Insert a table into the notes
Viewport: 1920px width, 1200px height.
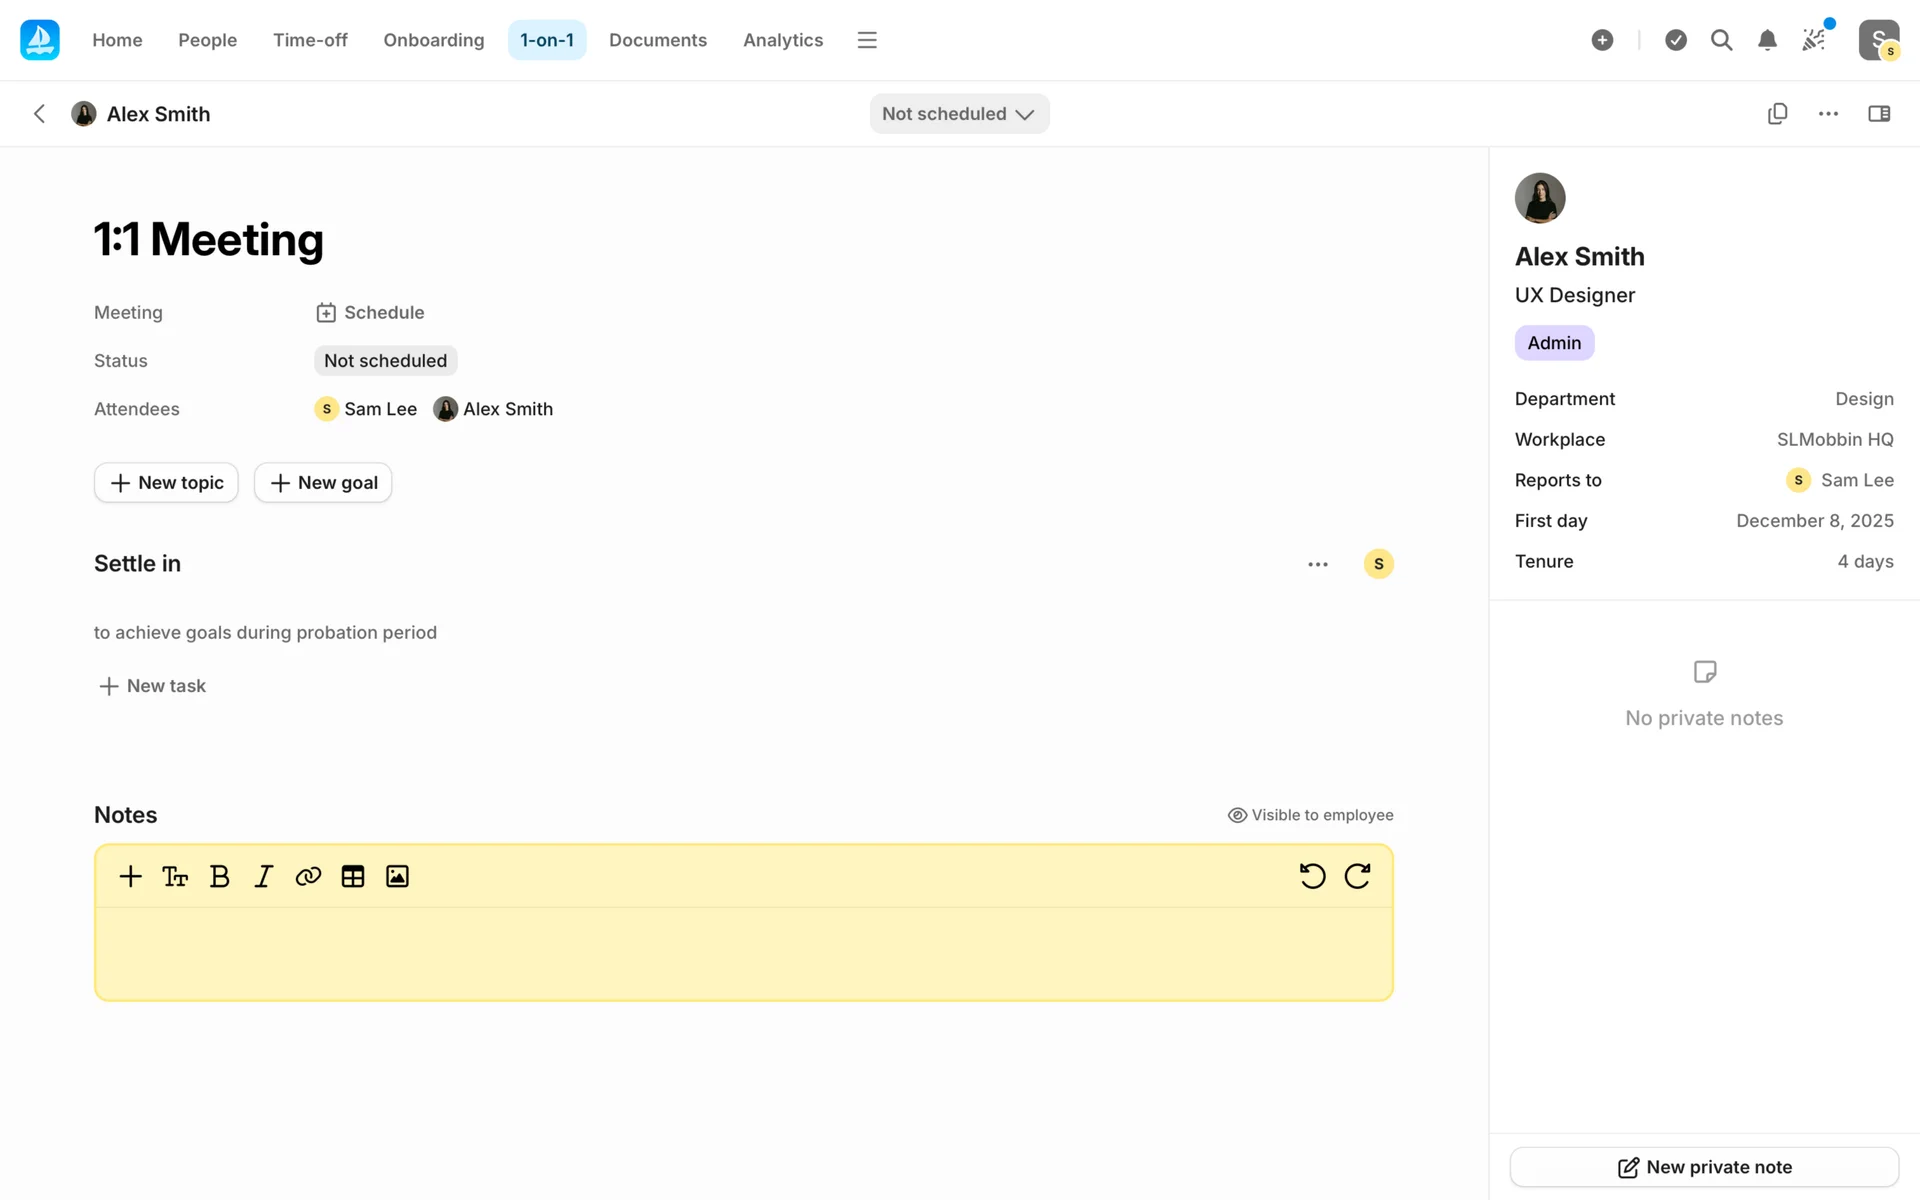[x=352, y=877]
